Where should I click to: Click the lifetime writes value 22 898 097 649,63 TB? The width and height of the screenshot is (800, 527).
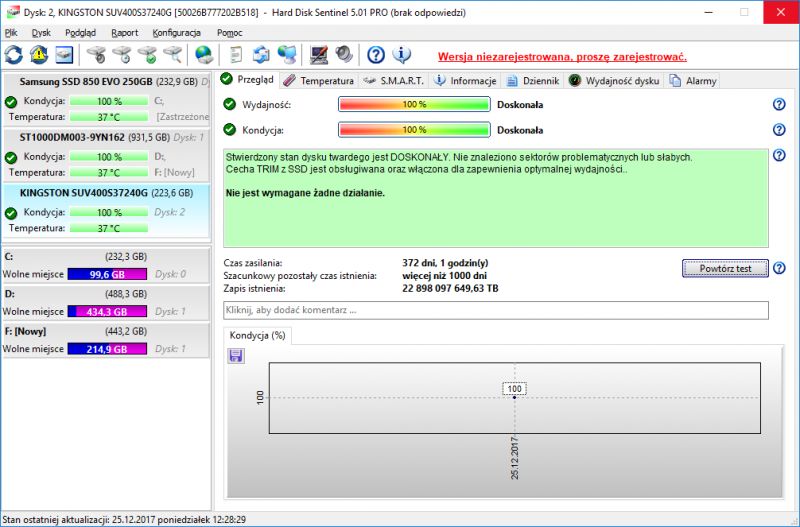(x=450, y=288)
